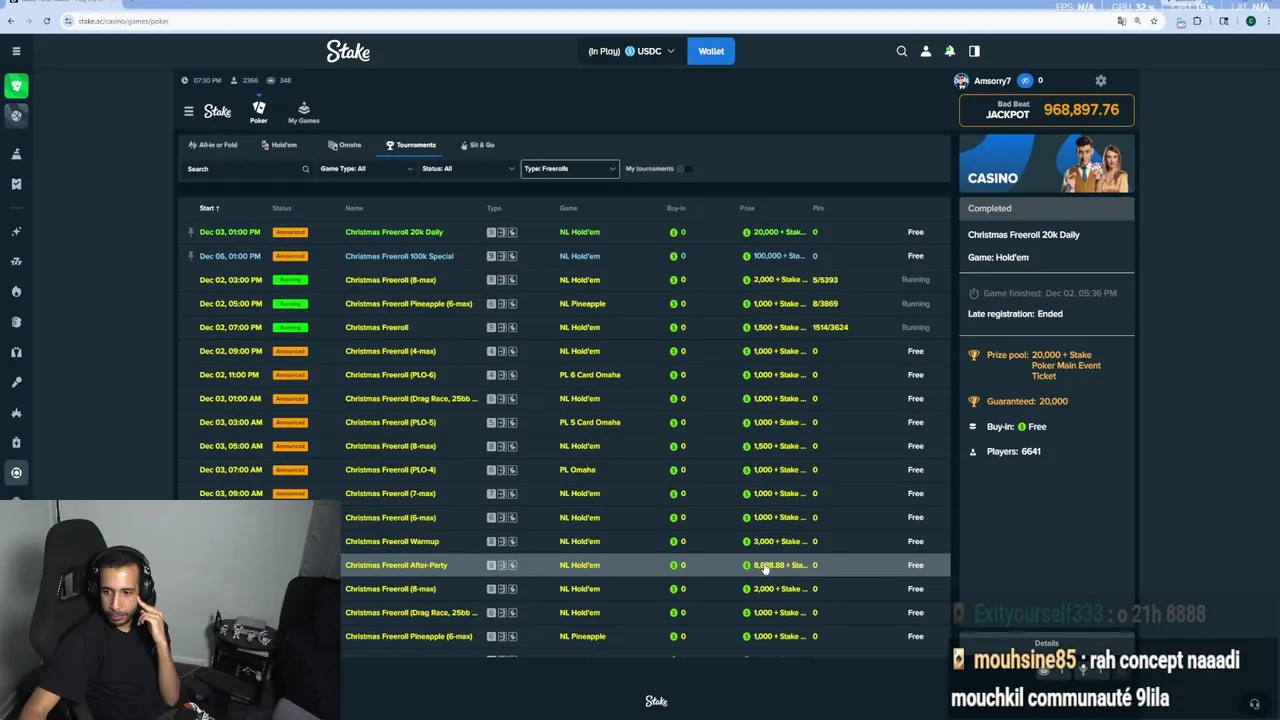Sort by Start column header
The image size is (1280, 720).
pyautogui.click(x=209, y=208)
